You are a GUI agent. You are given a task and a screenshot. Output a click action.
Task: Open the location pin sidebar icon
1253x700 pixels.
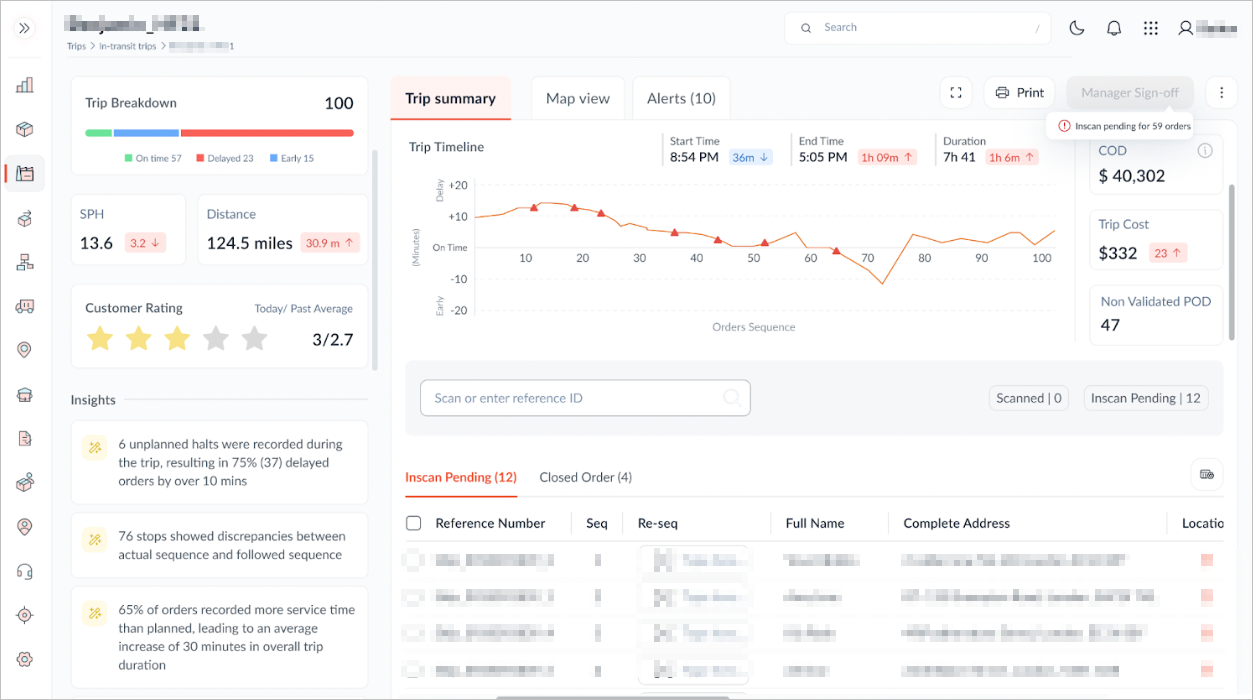tap(25, 350)
